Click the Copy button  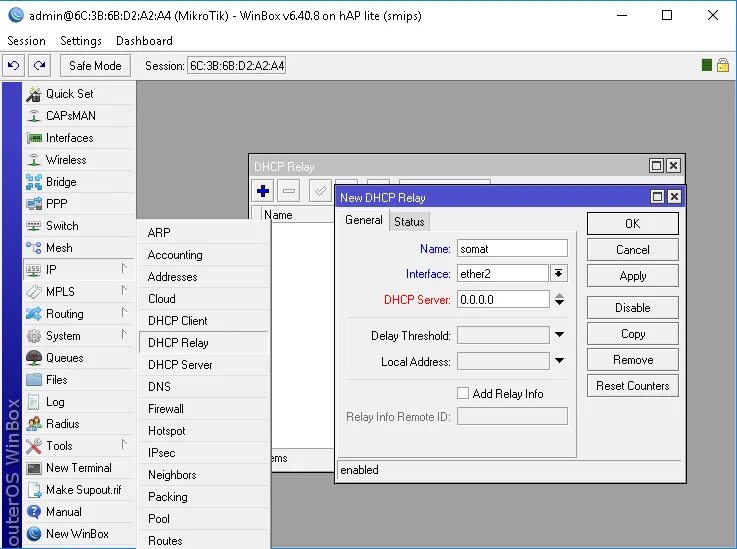(x=633, y=334)
